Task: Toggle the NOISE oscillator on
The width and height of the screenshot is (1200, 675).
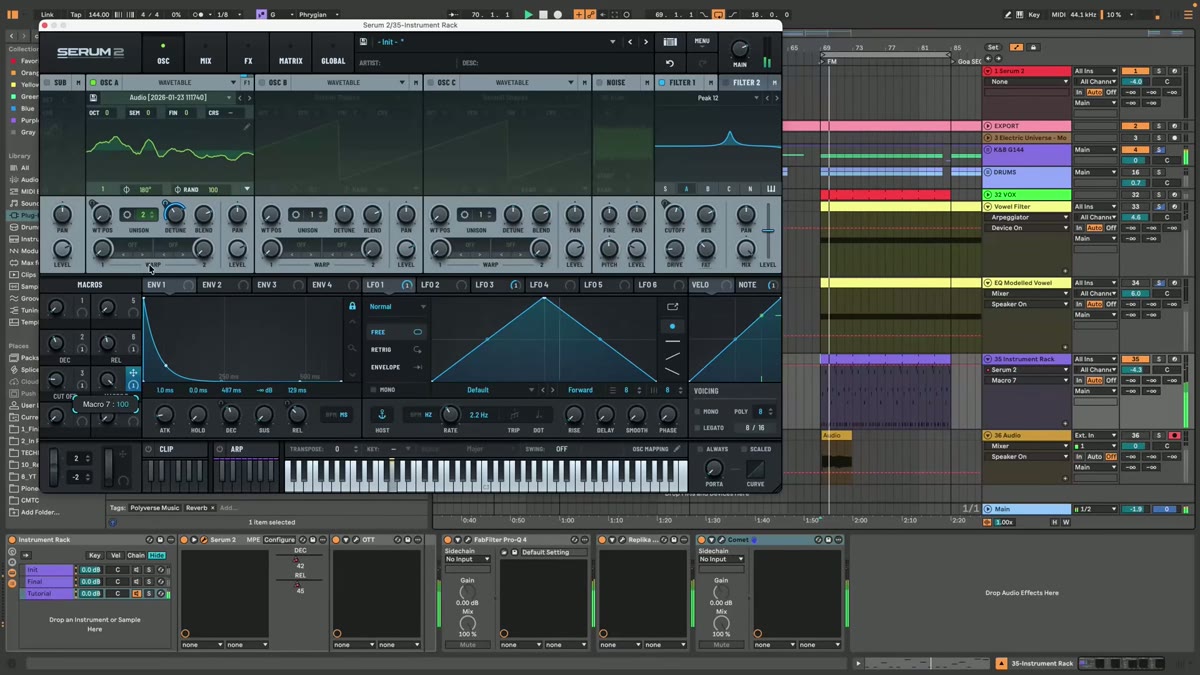Action: coord(600,83)
